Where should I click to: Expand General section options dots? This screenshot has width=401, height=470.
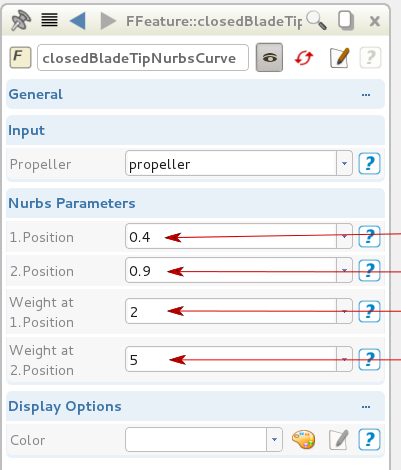366,95
